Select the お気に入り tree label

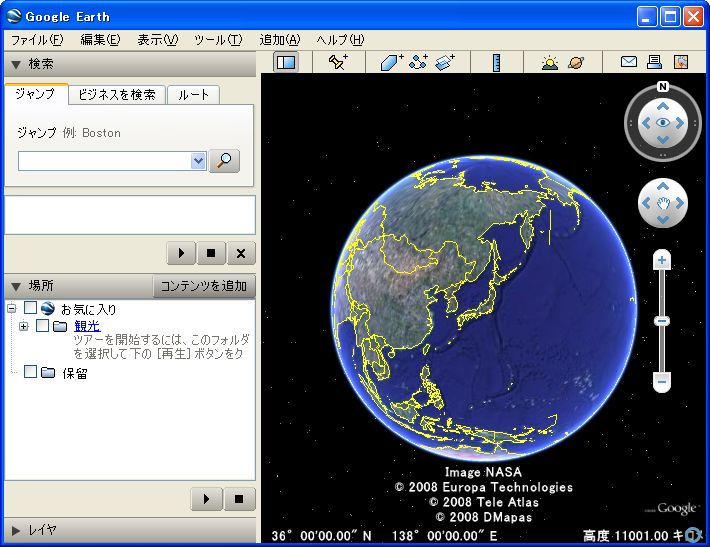click(x=89, y=310)
